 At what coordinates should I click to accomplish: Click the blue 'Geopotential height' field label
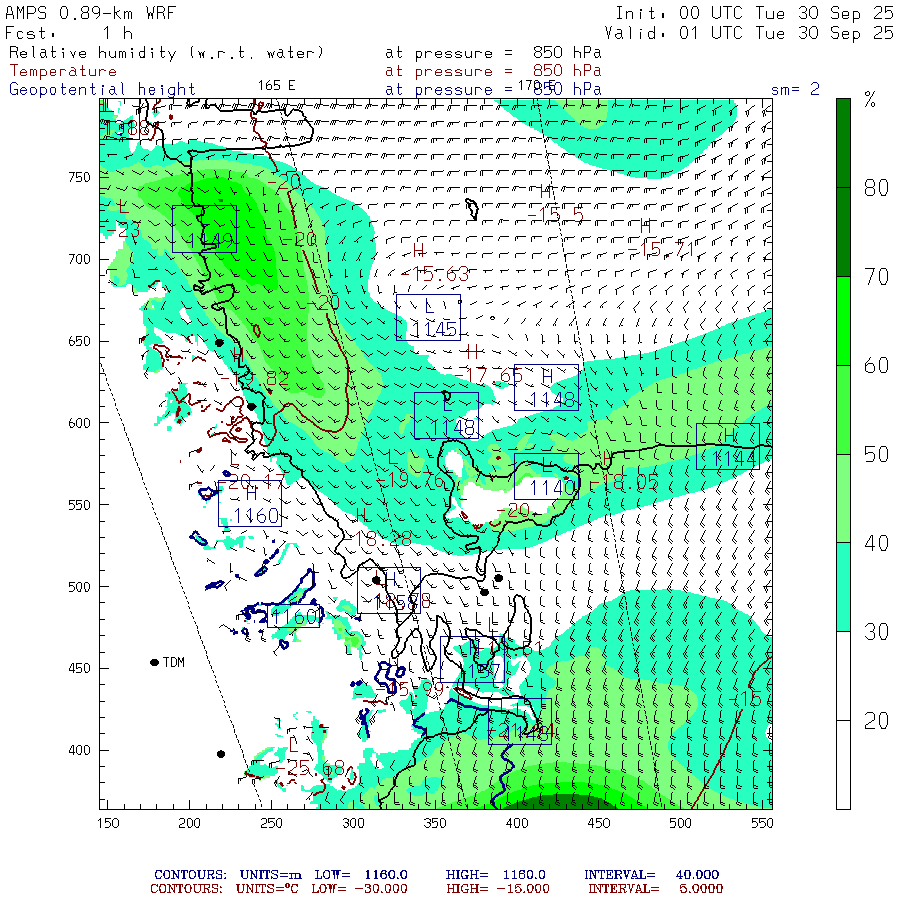(x=102, y=90)
